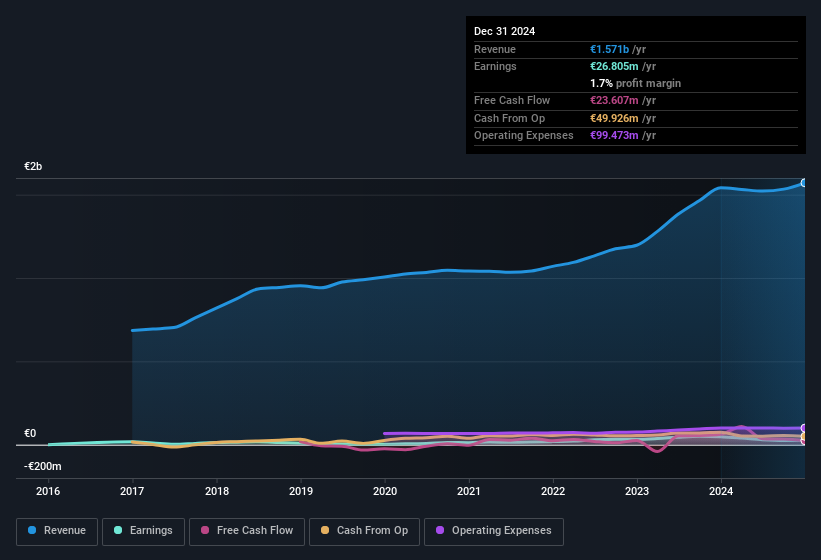Click the 1.7% profit margin text

point(636,83)
